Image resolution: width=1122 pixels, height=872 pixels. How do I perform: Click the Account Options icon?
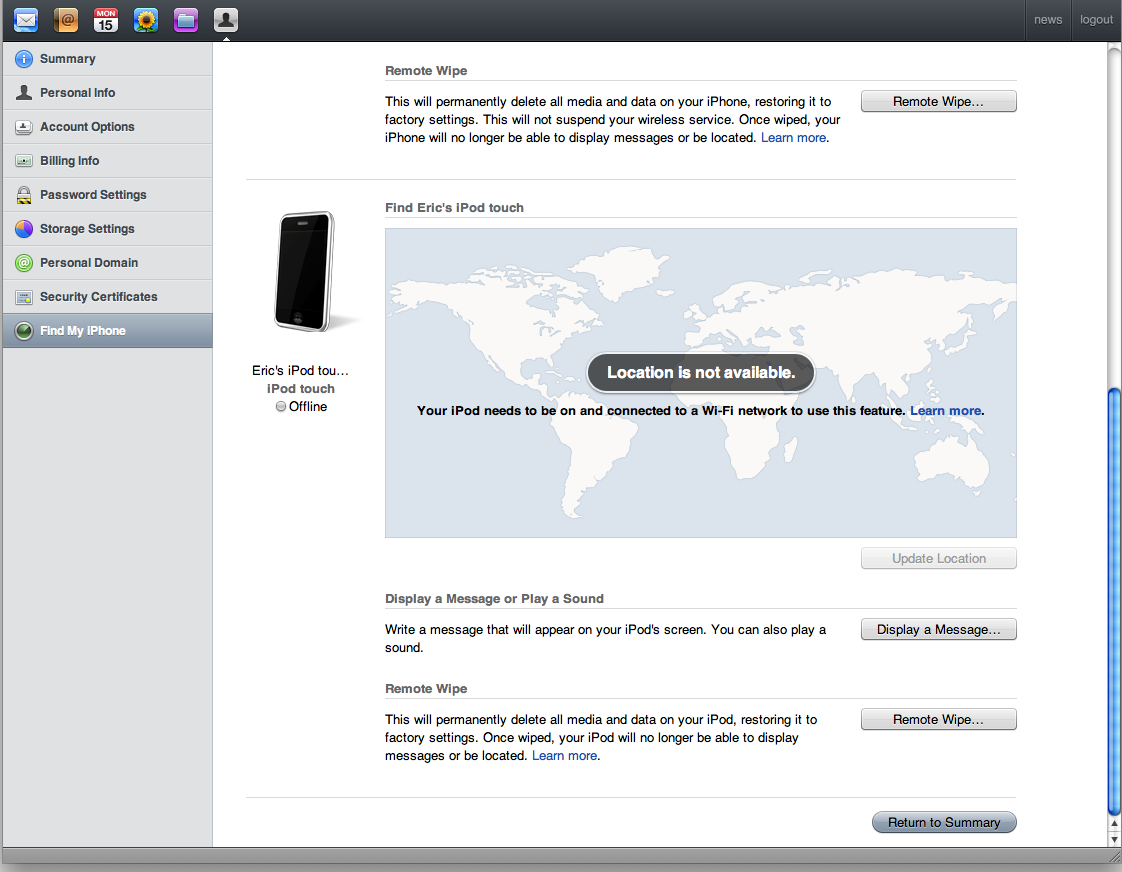[x=24, y=127]
